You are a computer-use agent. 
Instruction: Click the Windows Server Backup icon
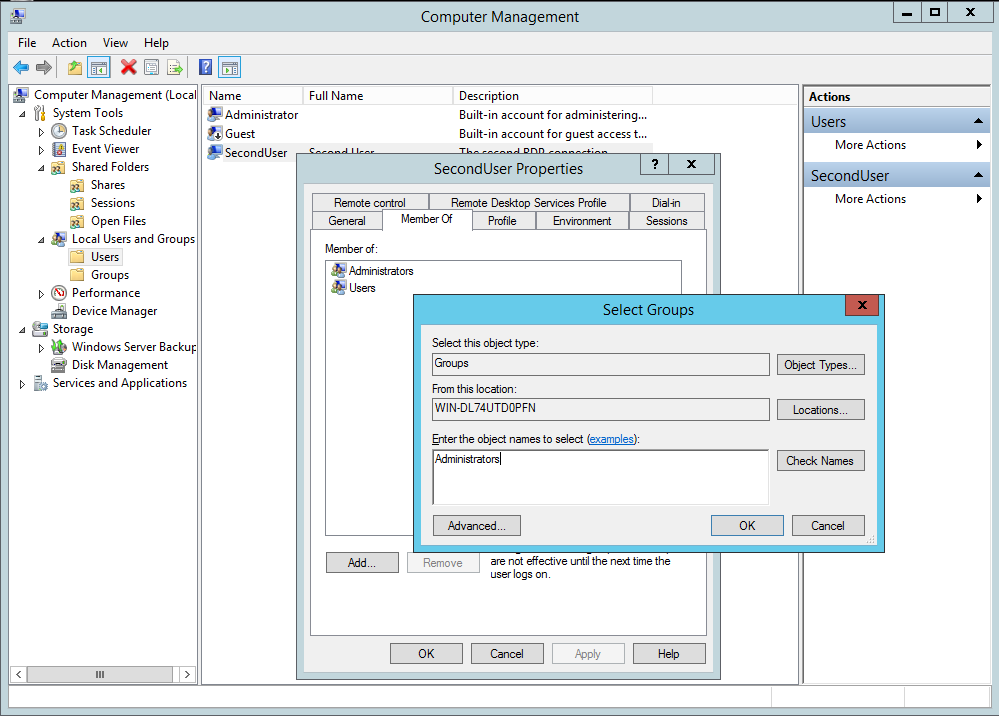coord(59,347)
